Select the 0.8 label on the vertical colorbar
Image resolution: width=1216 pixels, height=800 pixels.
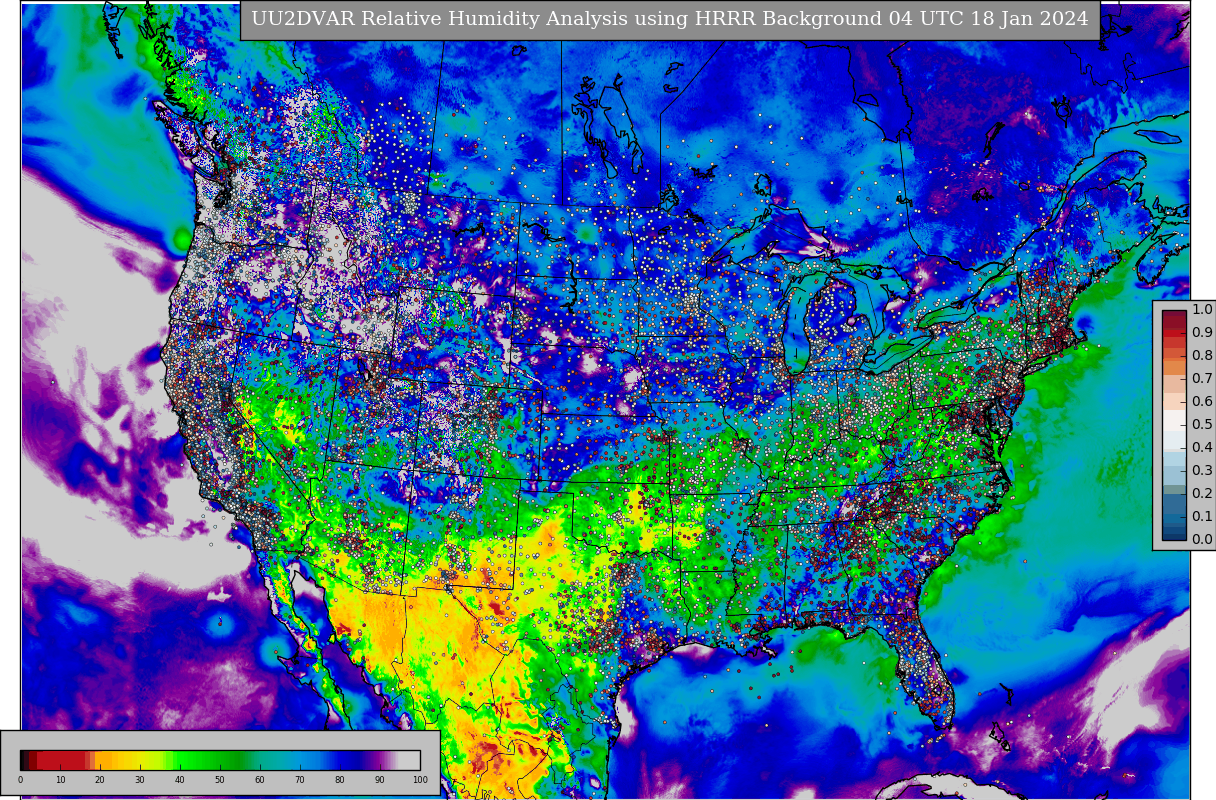coord(1202,356)
